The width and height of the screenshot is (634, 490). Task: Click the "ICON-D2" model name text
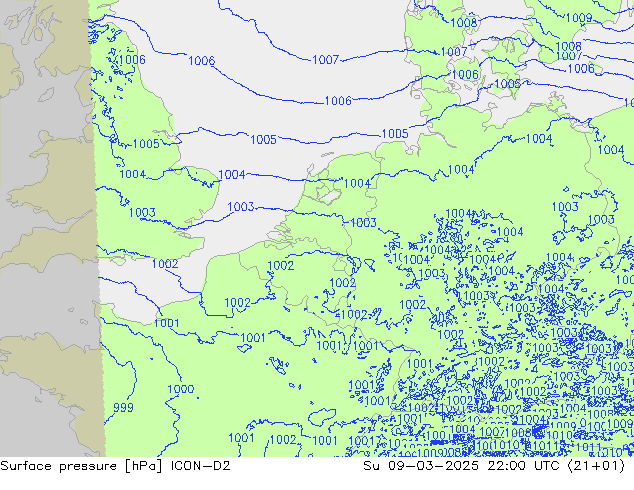(x=201, y=466)
